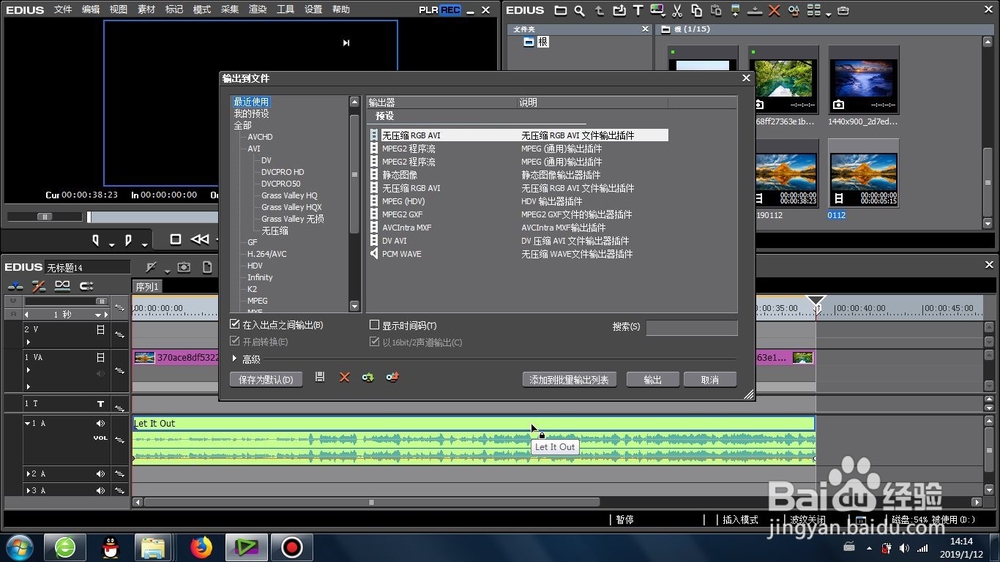Set In point in player
1000x562 pixels.
pyautogui.click(x=96, y=240)
